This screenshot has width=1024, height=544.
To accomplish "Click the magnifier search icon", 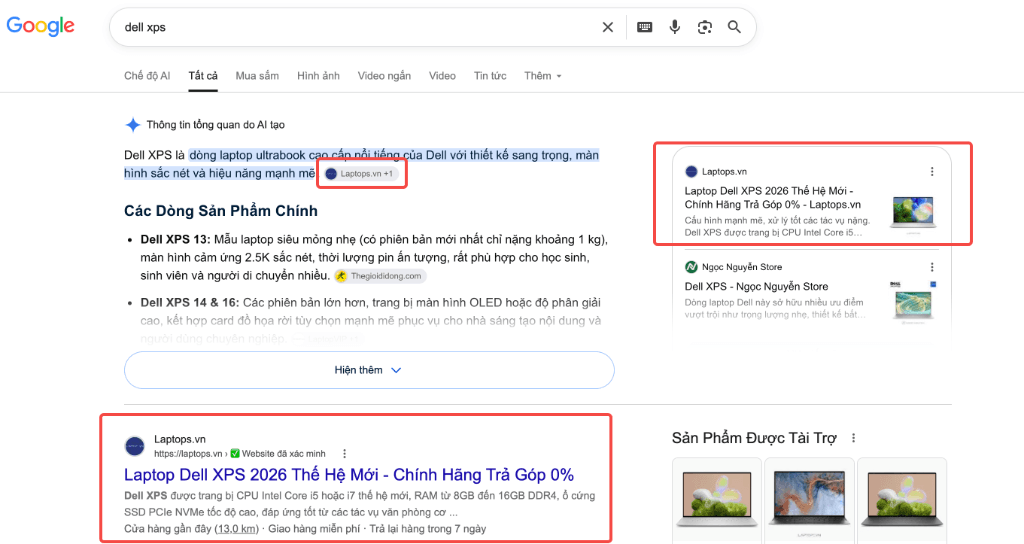I will coord(734,27).
